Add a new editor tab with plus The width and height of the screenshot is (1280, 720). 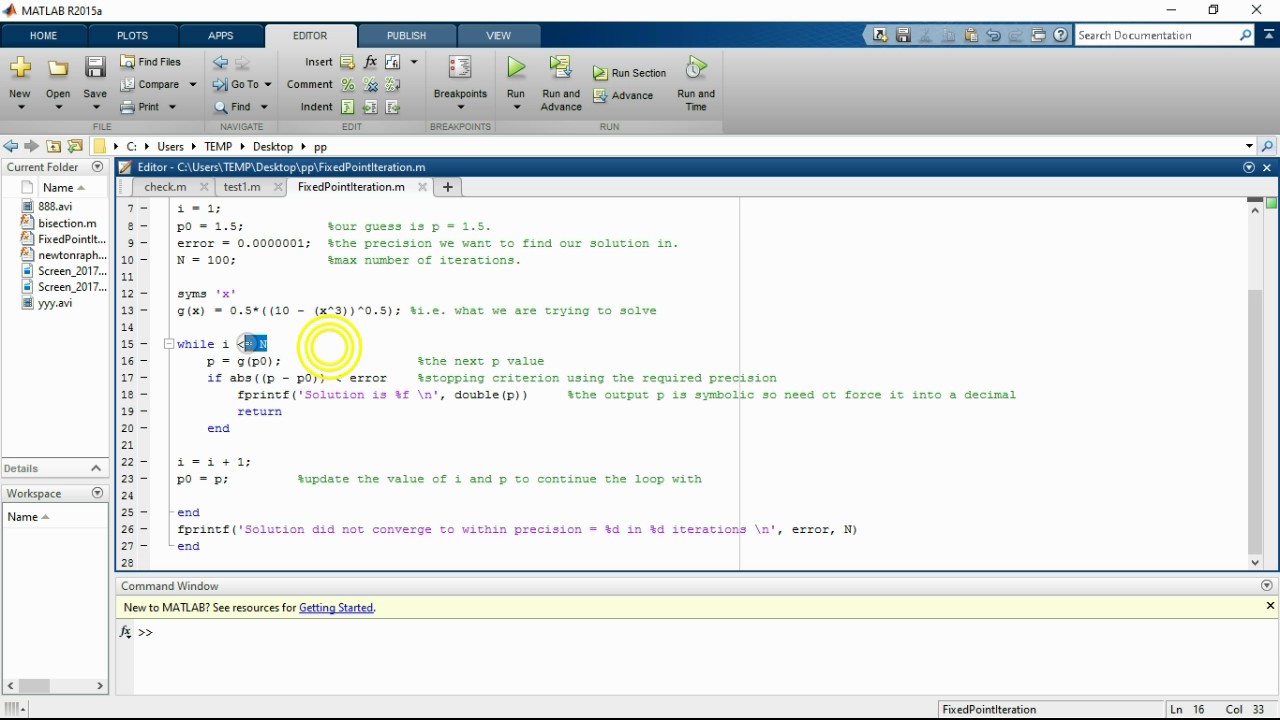[x=448, y=187]
